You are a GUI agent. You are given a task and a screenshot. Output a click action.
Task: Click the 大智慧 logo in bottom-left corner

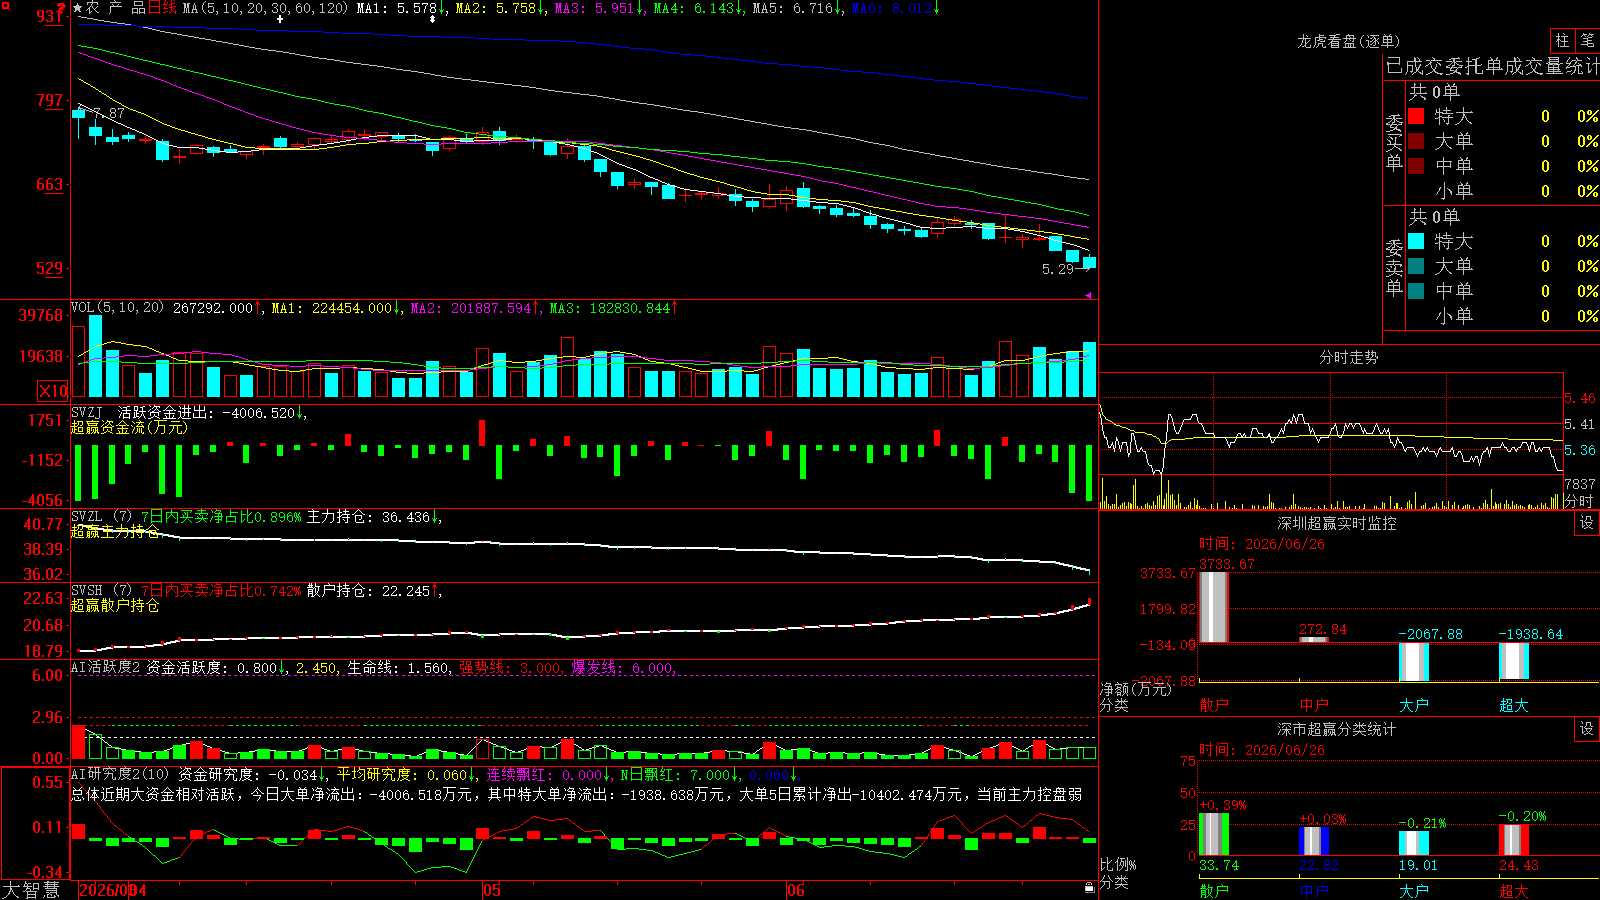[31, 890]
